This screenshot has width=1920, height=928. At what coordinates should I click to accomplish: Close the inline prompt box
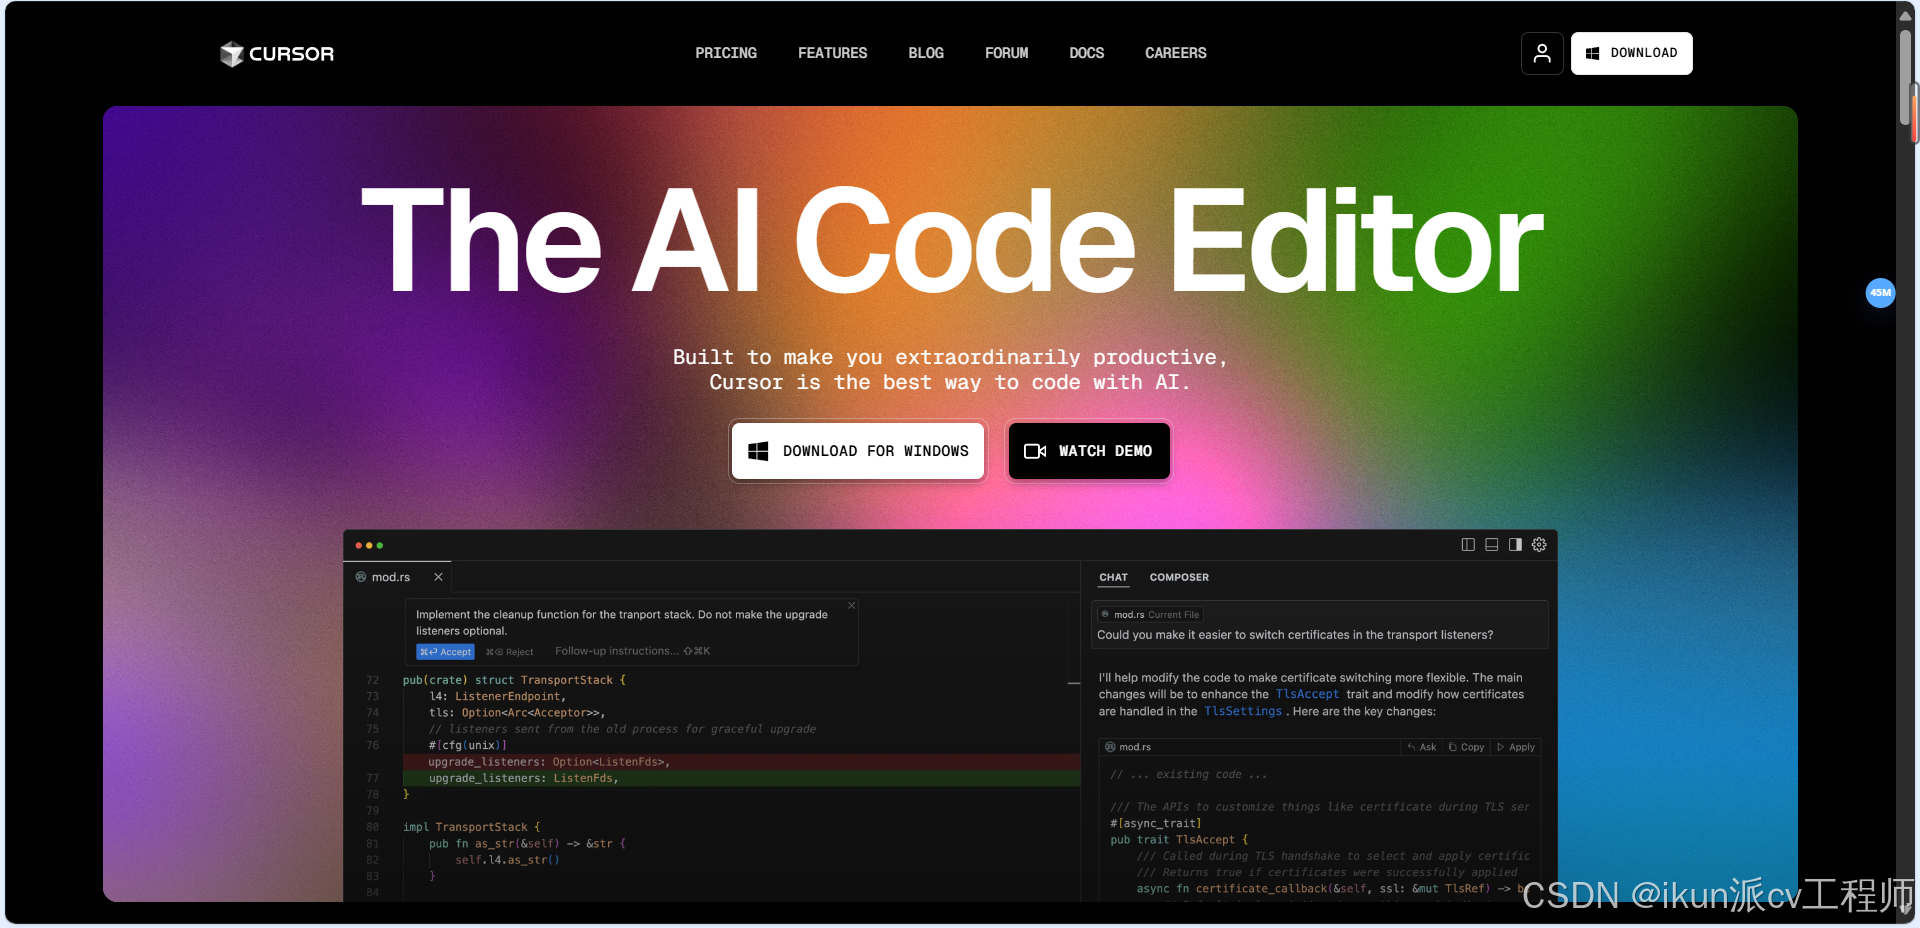(851, 605)
